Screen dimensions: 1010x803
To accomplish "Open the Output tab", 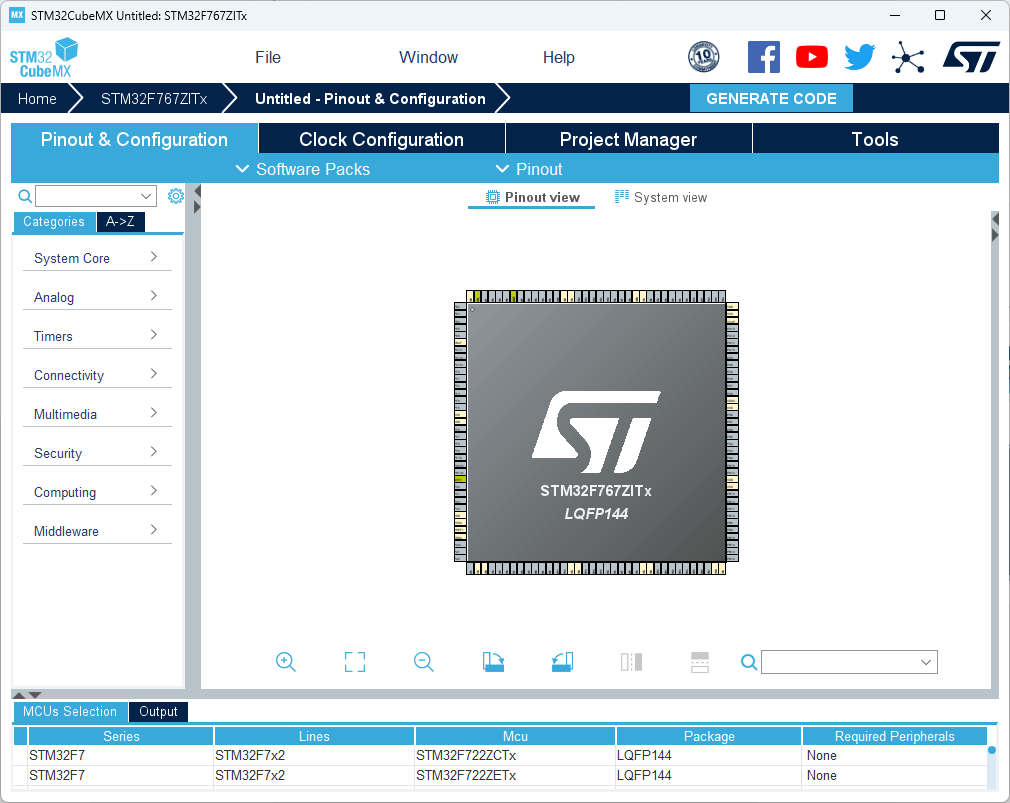I will coord(158,711).
